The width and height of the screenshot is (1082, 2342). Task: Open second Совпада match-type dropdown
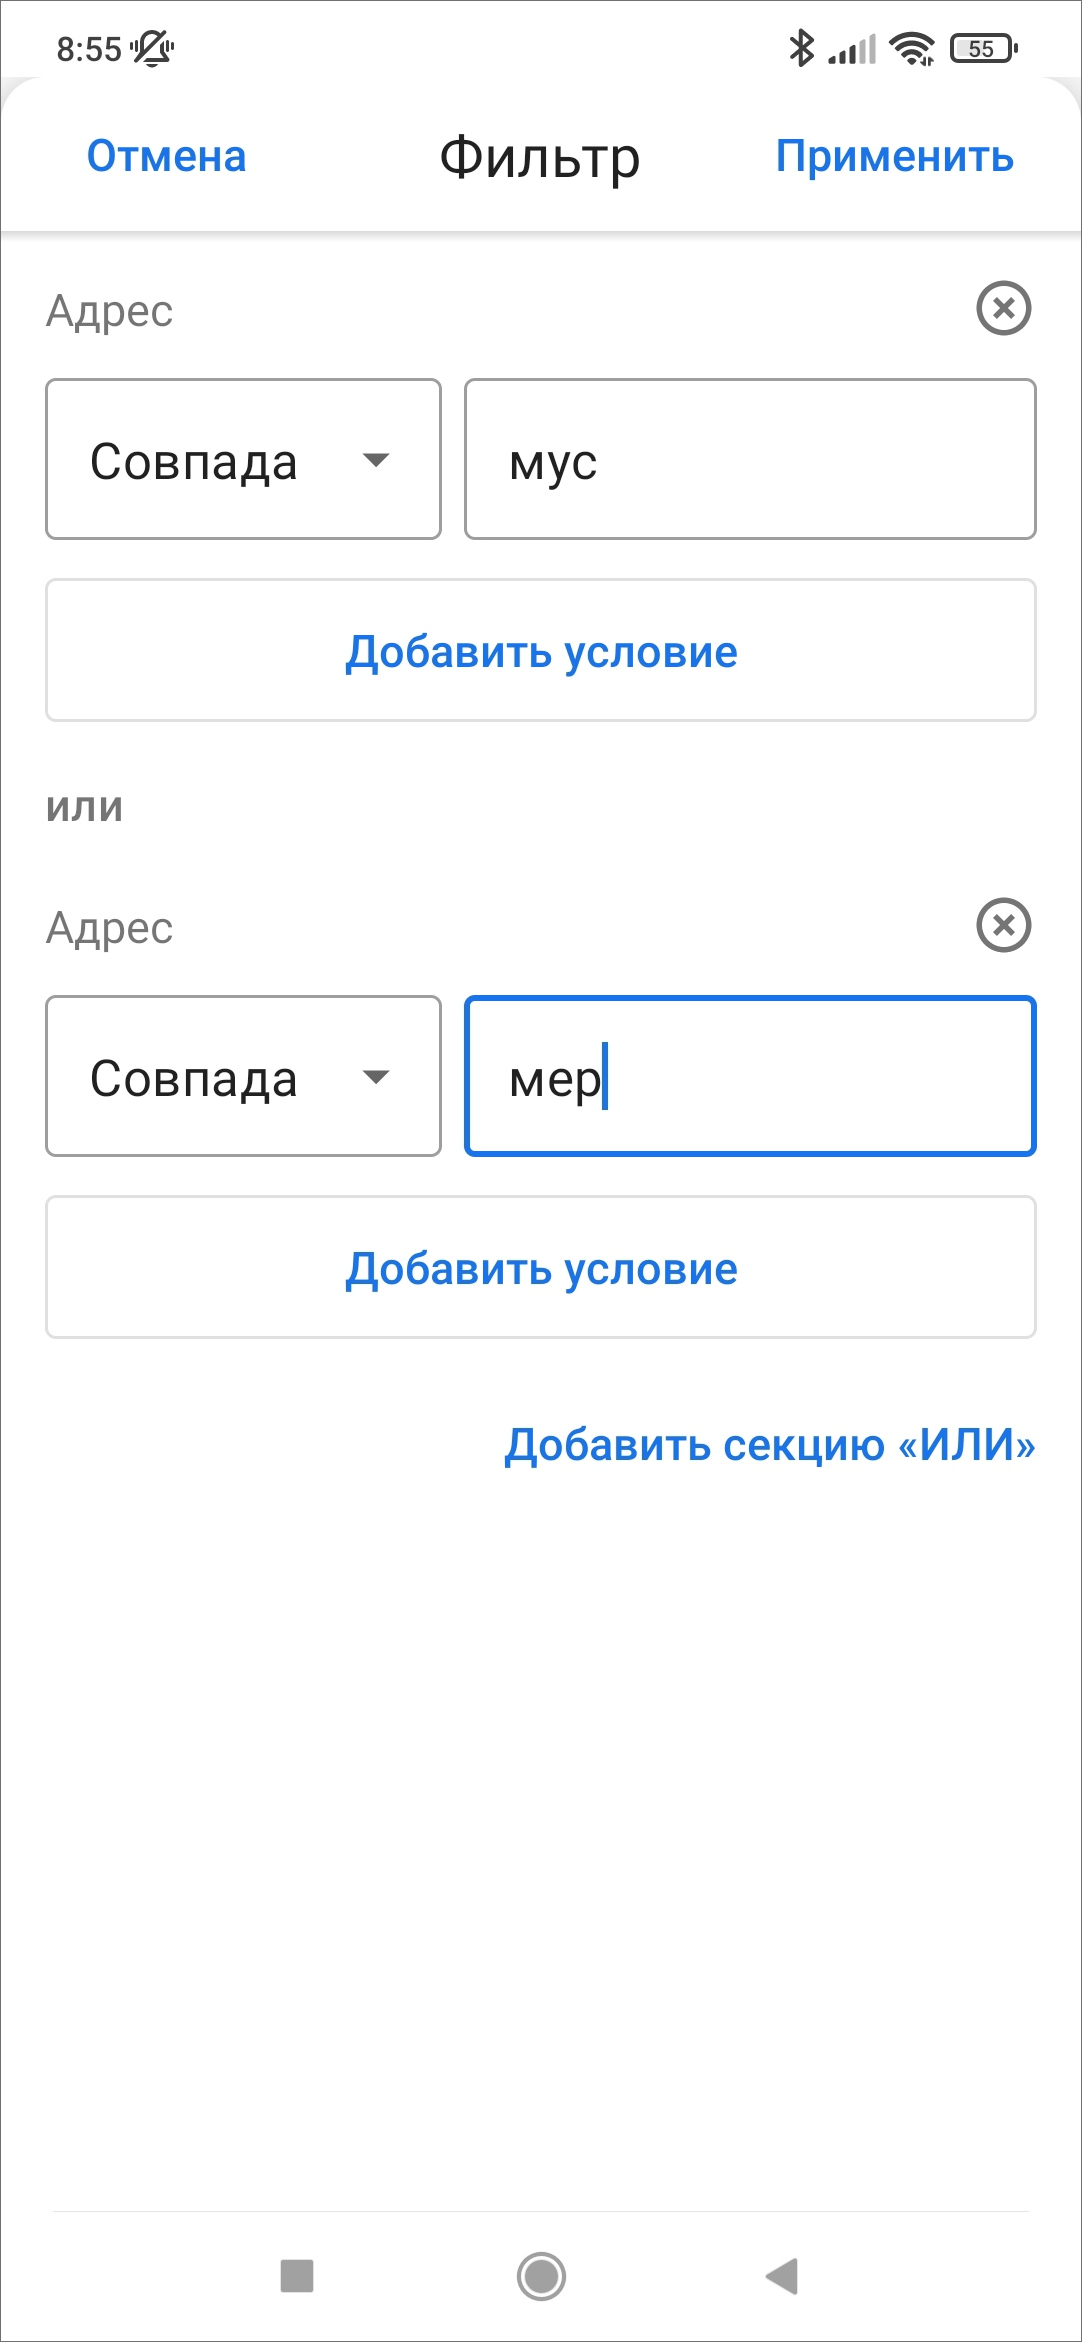coord(243,1077)
